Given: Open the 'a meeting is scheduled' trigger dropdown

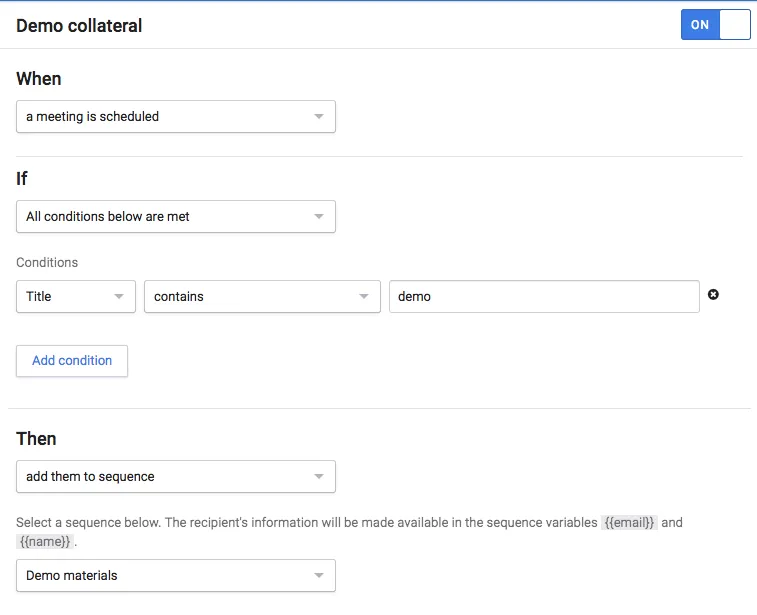Looking at the screenshot, I should (x=176, y=116).
